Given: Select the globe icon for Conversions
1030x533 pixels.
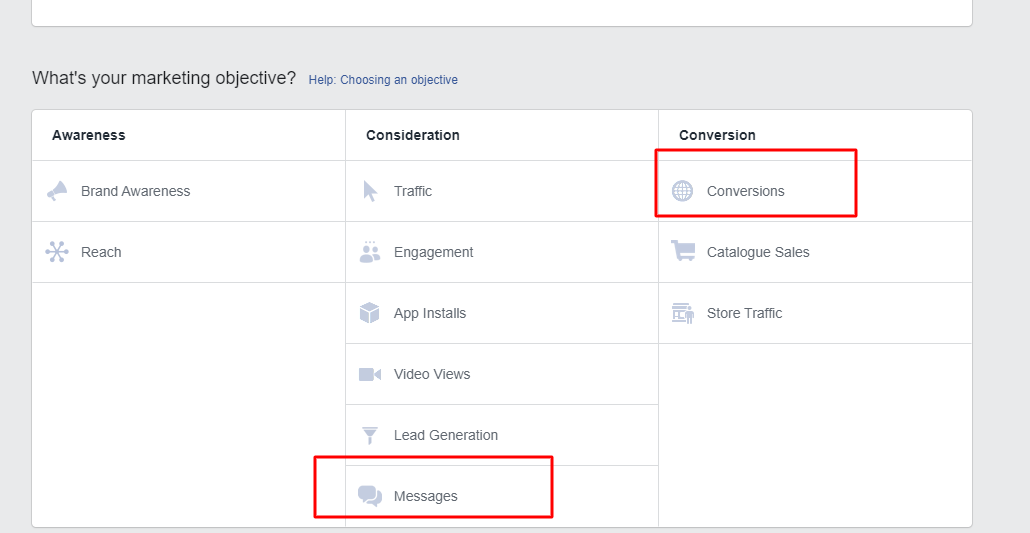Looking at the screenshot, I should click(x=682, y=191).
